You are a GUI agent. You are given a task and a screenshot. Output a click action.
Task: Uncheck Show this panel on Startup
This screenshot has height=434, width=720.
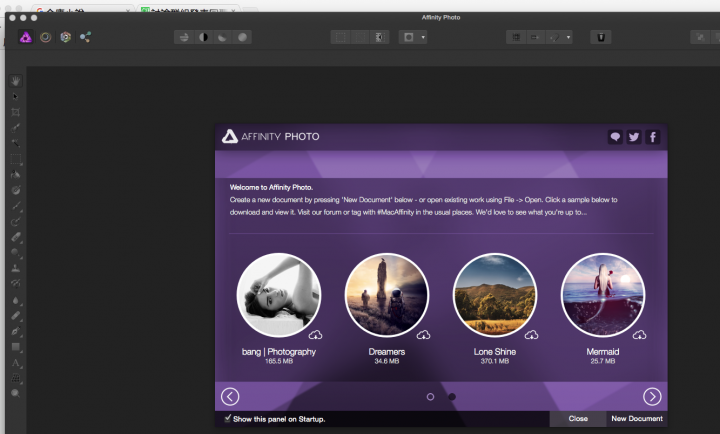pos(228,418)
